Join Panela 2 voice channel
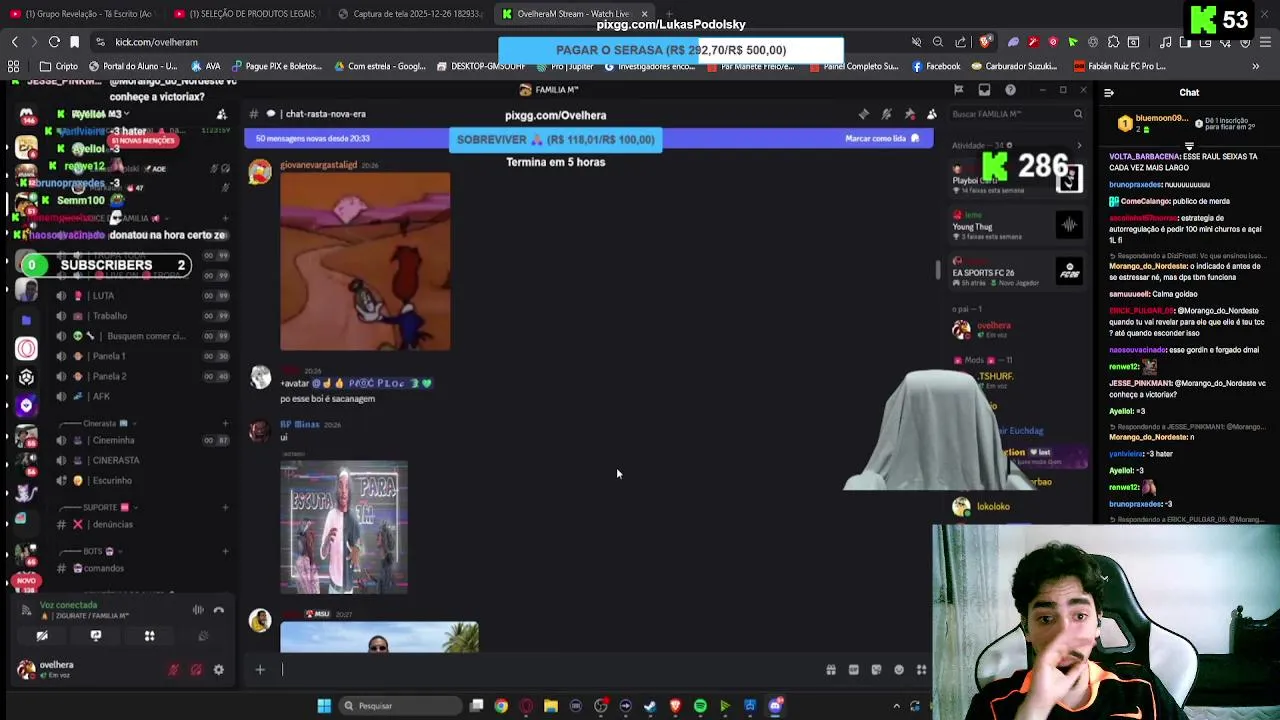This screenshot has width=1280, height=720. (140, 376)
